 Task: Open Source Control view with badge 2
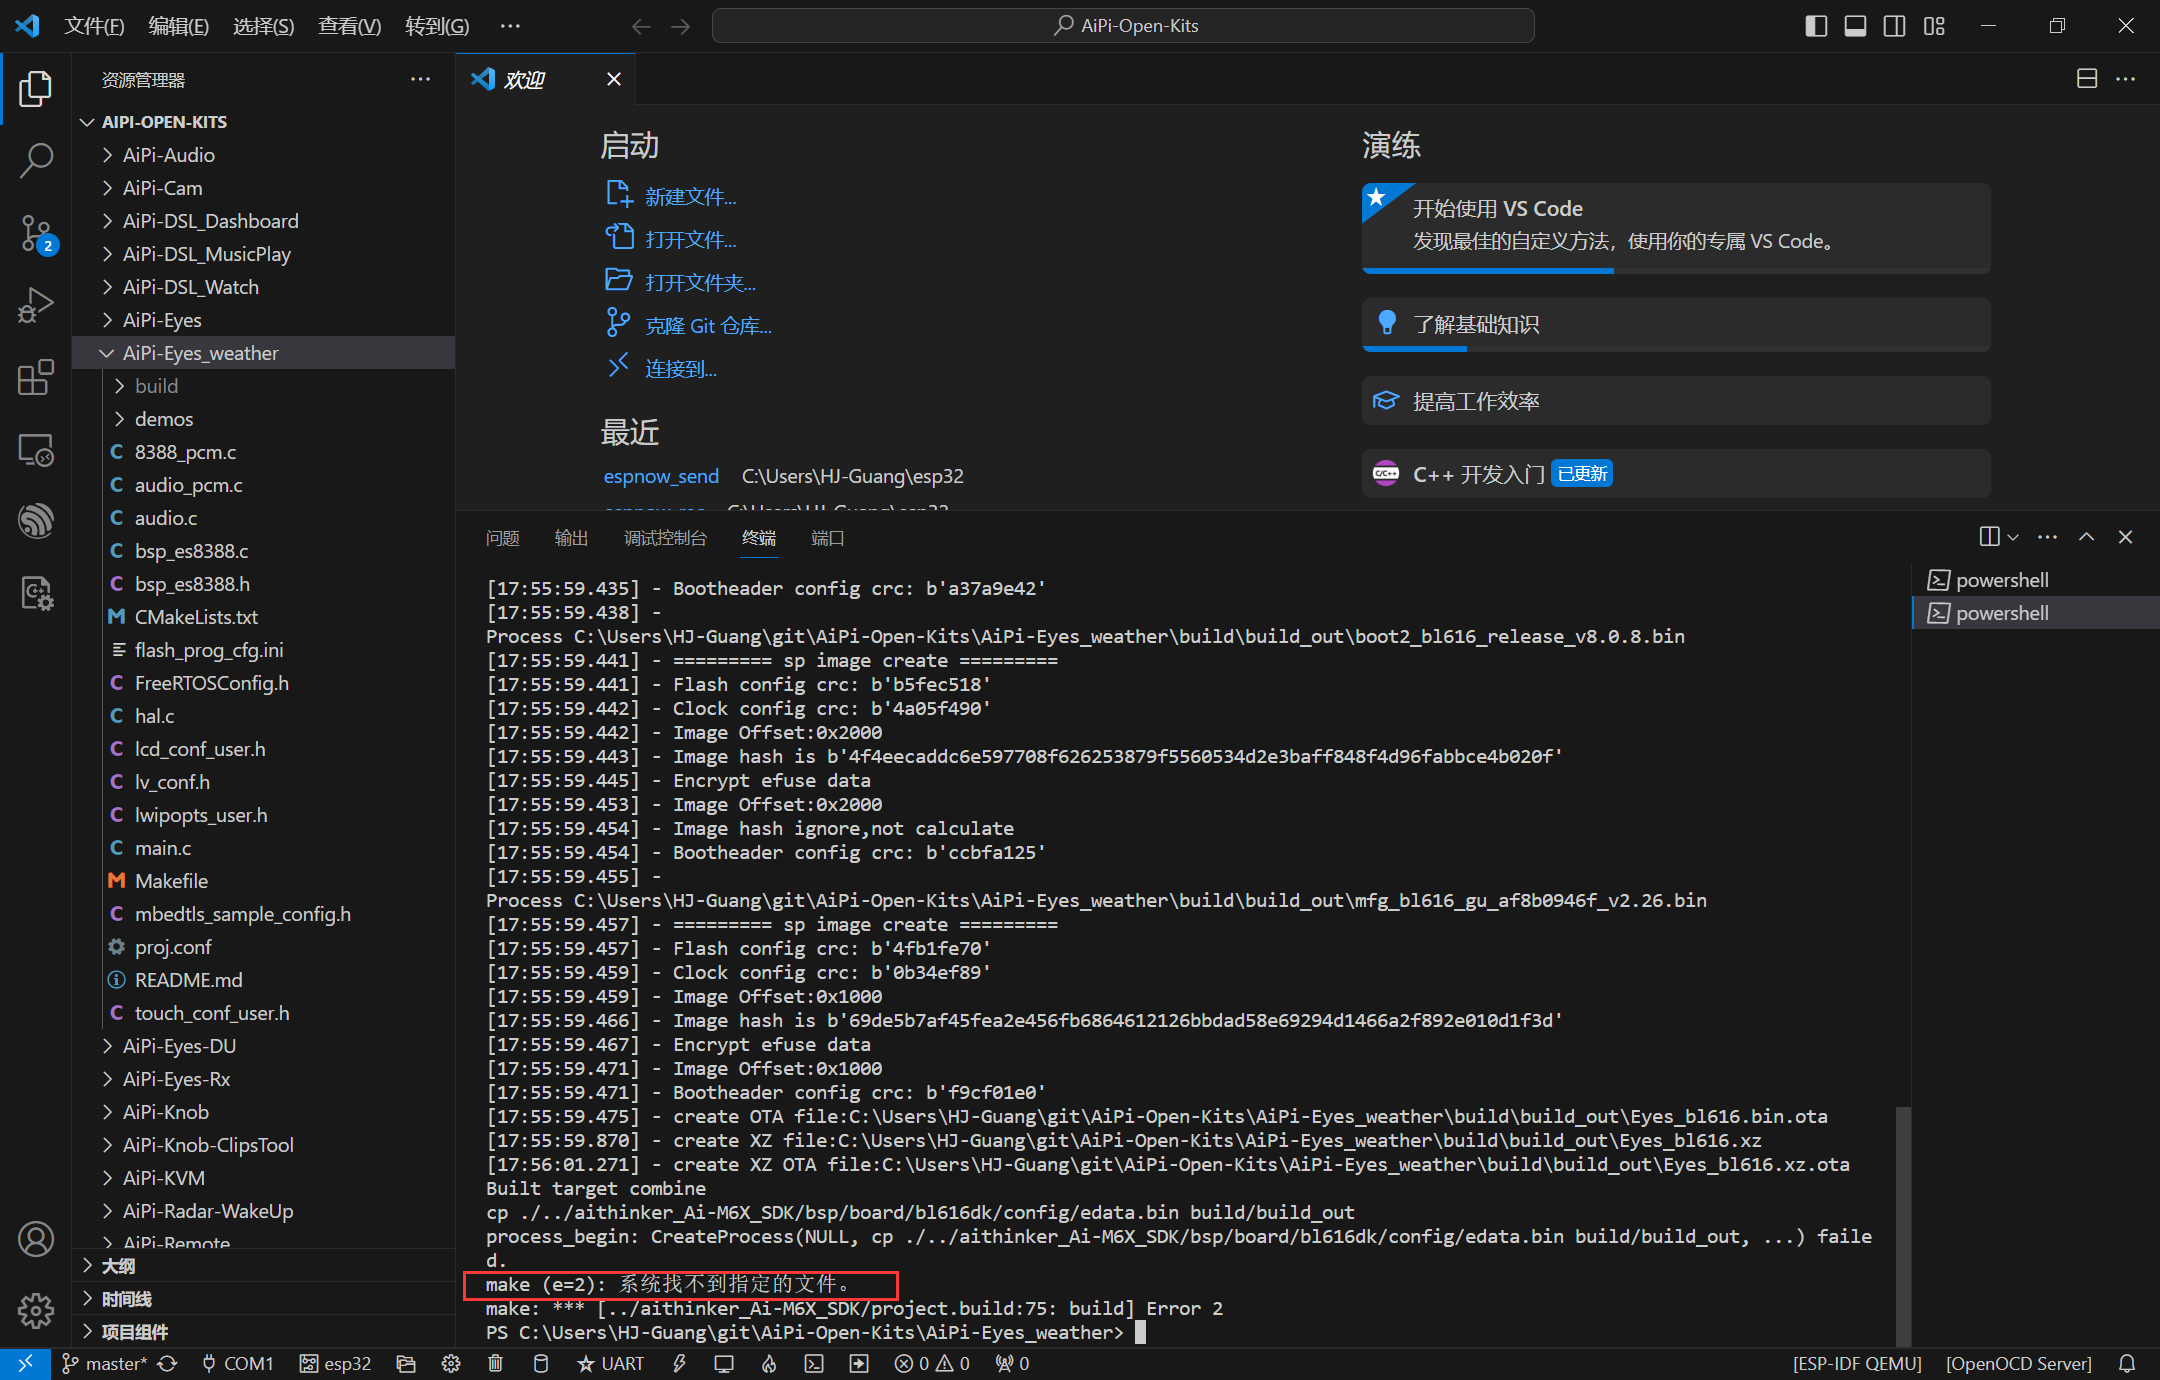[36, 234]
